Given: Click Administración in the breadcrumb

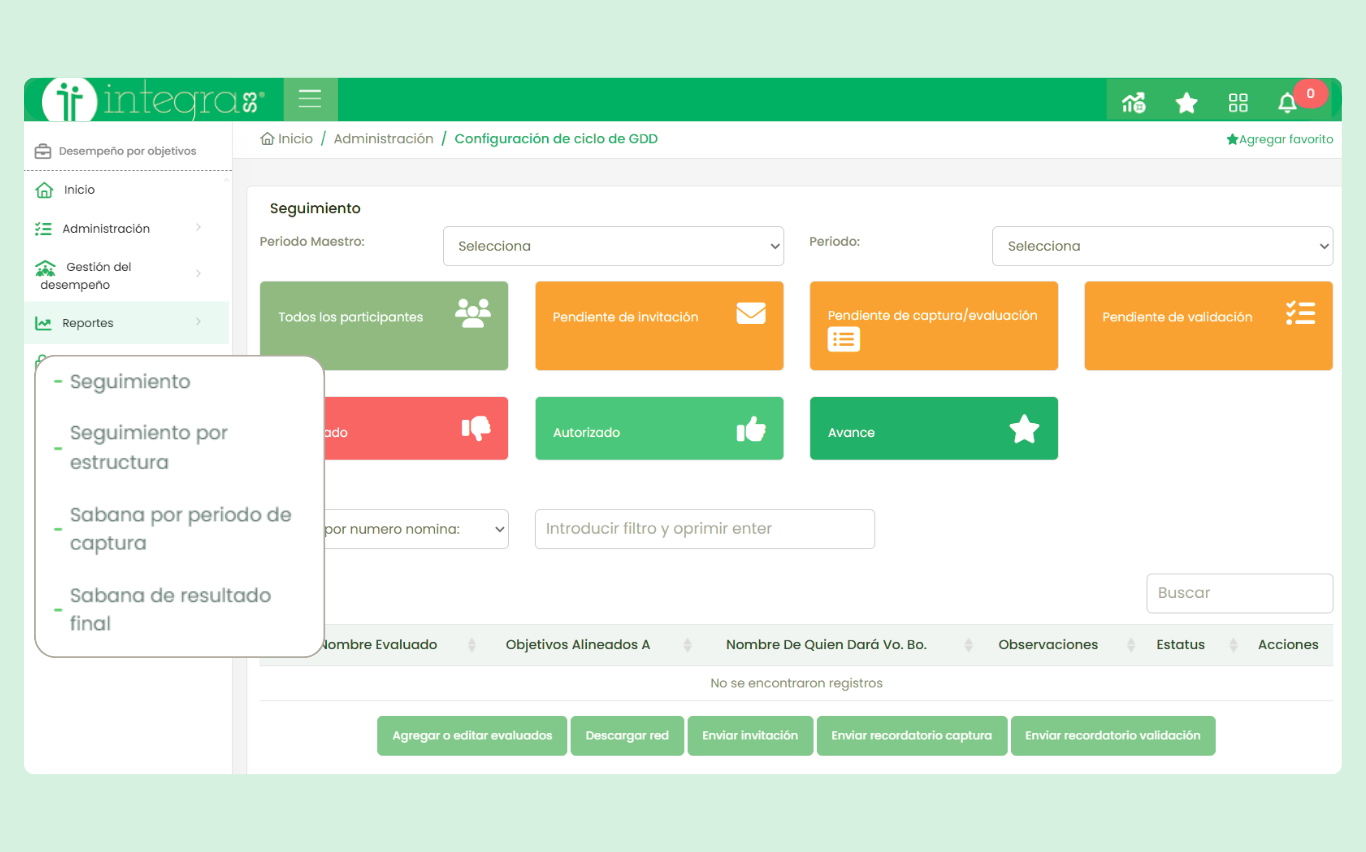Looking at the screenshot, I should click(x=384, y=139).
